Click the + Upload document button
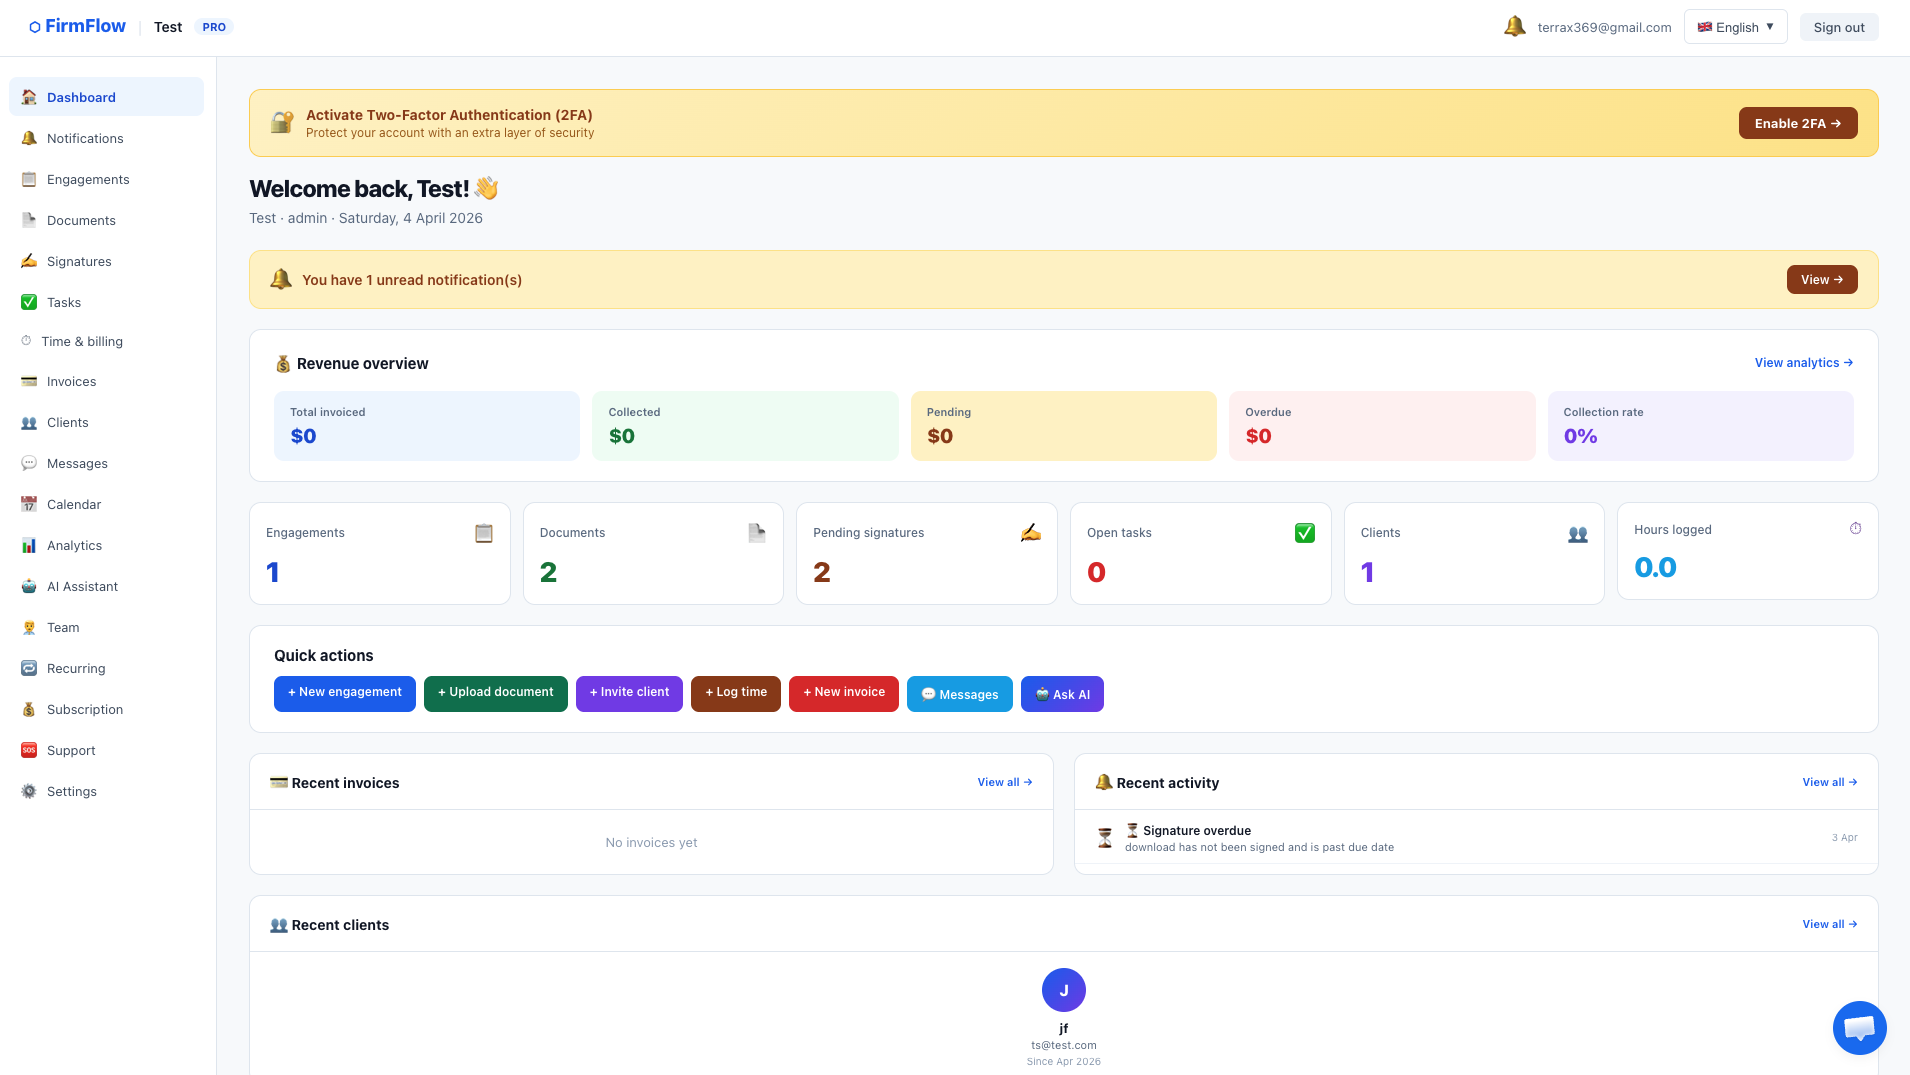The width and height of the screenshot is (1910, 1075). (x=495, y=693)
